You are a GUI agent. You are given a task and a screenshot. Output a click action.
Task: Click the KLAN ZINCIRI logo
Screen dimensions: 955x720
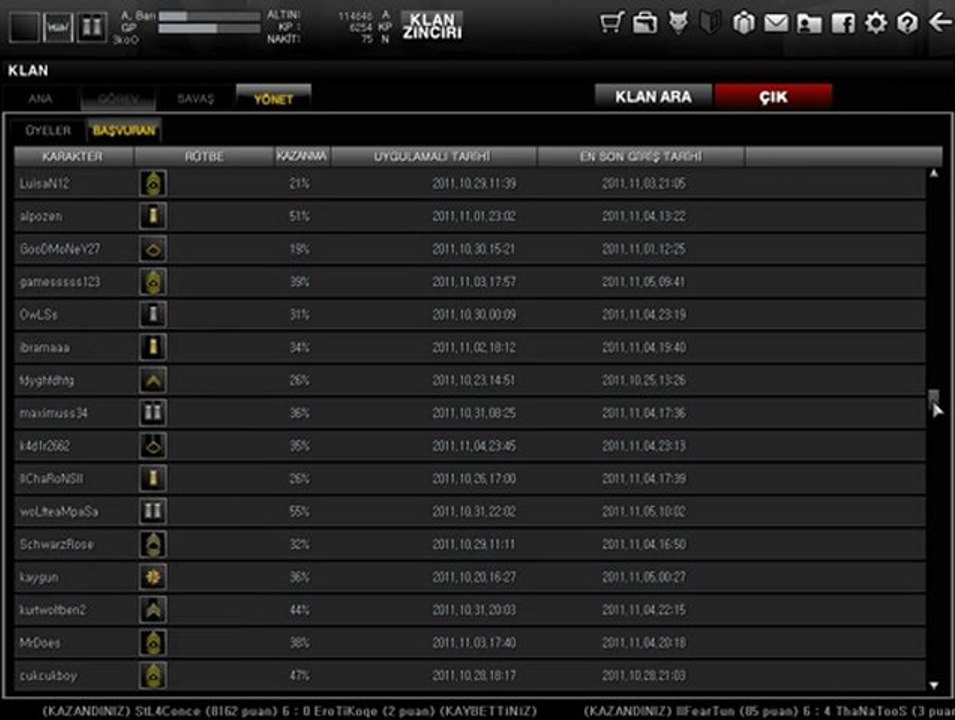click(432, 26)
